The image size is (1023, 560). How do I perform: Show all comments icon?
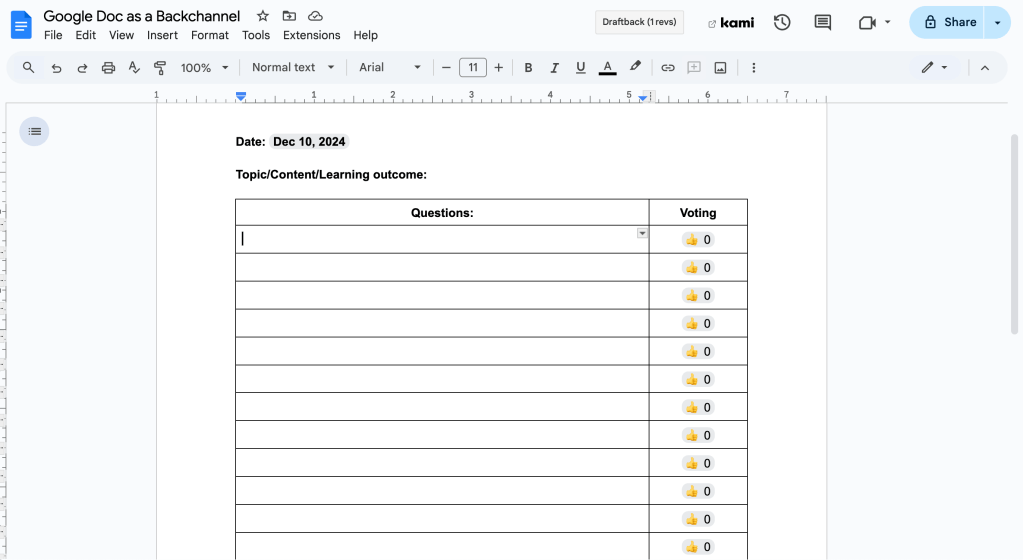(x=823, y=22)
